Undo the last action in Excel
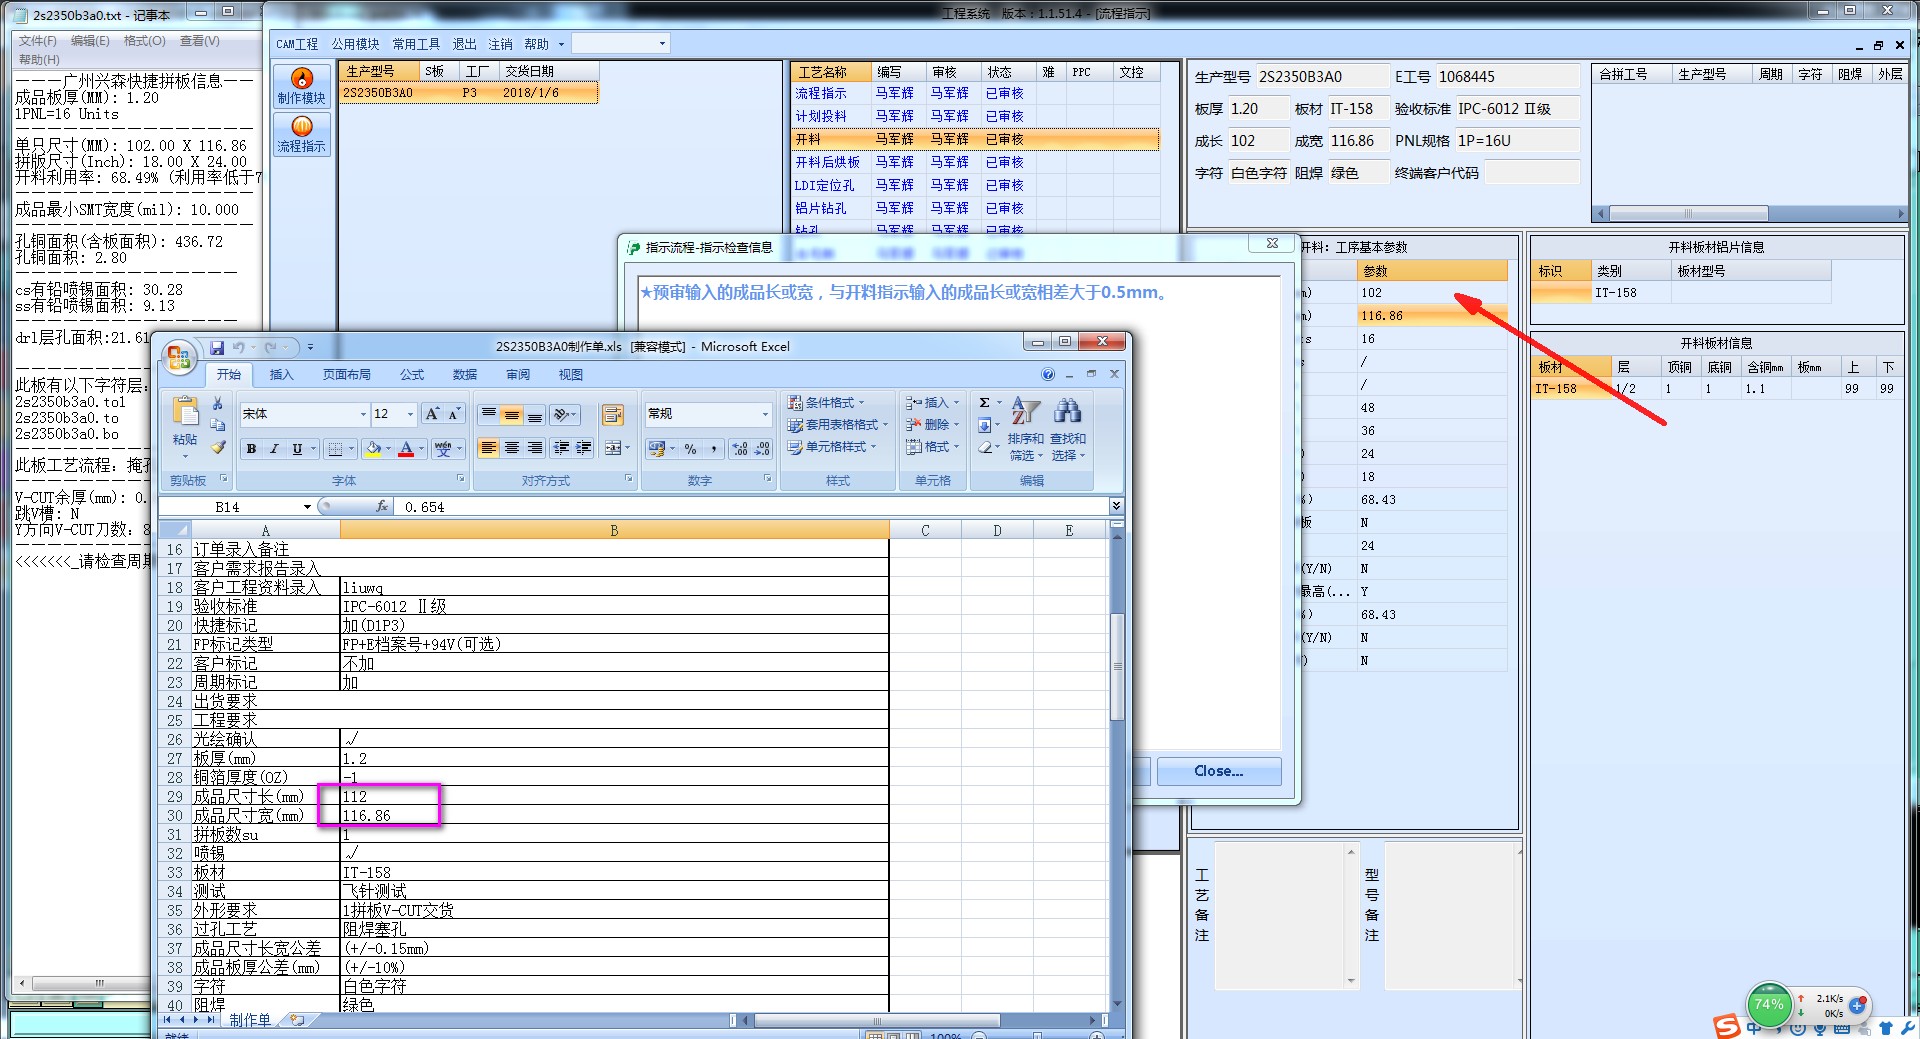 click(238, 347)
